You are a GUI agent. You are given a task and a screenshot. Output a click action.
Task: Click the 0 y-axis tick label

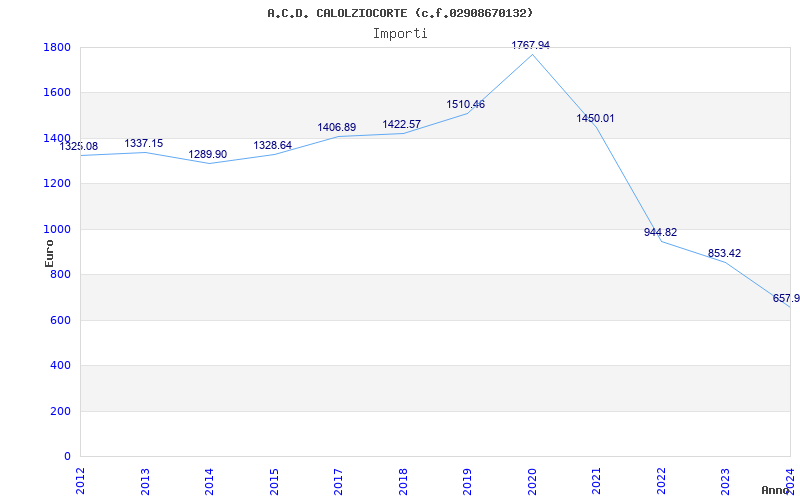click(67, 457)
